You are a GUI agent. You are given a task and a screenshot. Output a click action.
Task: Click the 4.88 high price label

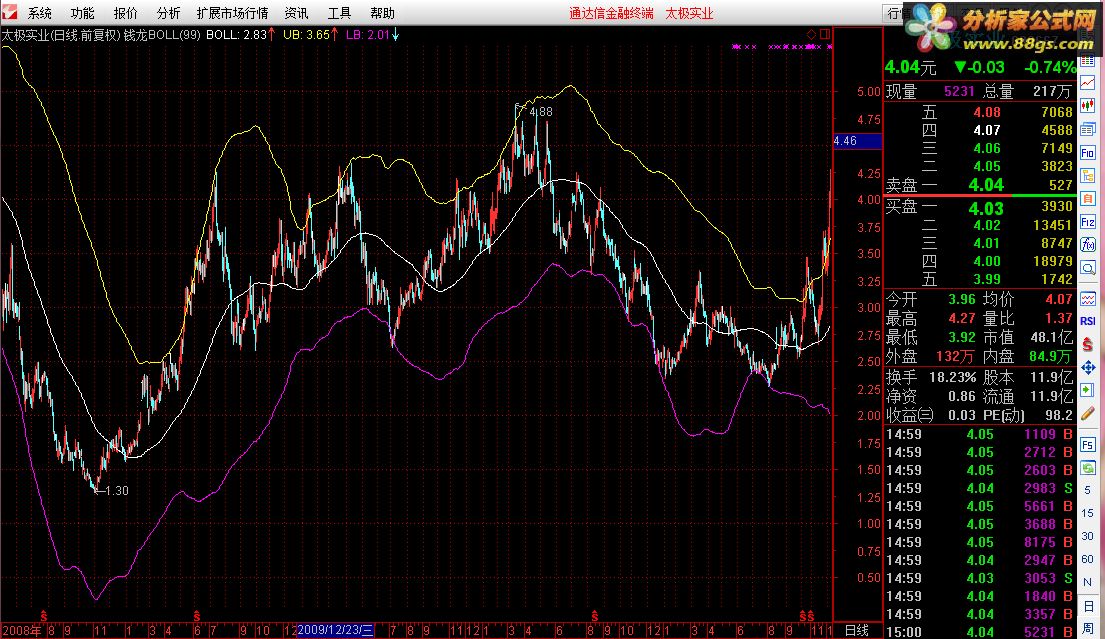tap(541, 111)
